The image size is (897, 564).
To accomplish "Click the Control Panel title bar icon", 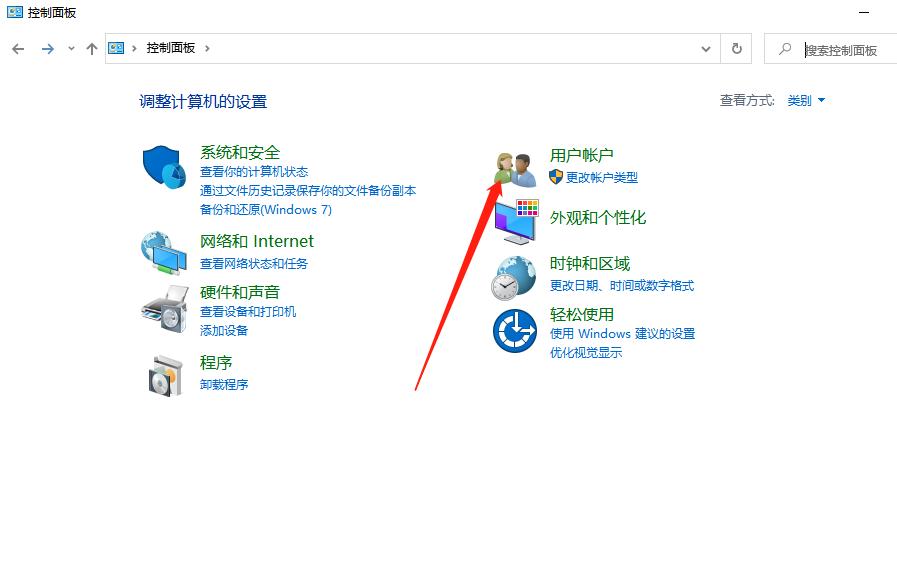I will [x=15, y=12].
